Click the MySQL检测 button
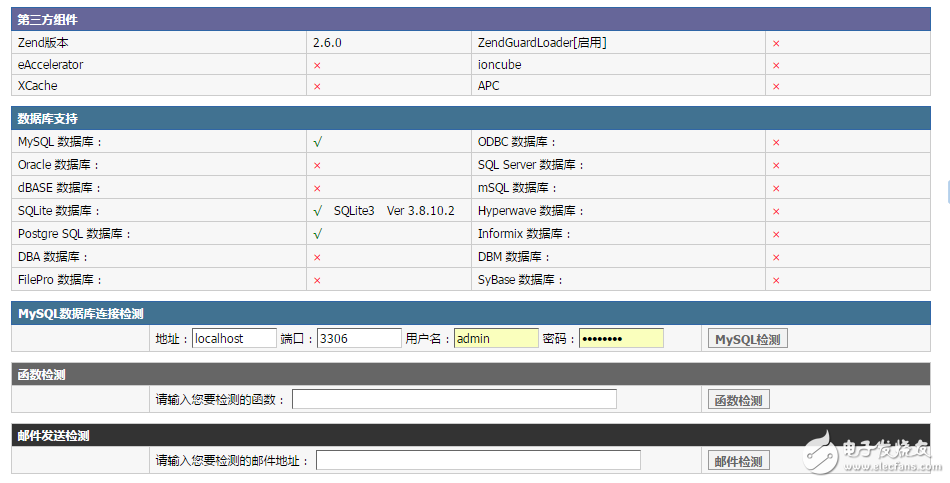 (x=747, y=339)
